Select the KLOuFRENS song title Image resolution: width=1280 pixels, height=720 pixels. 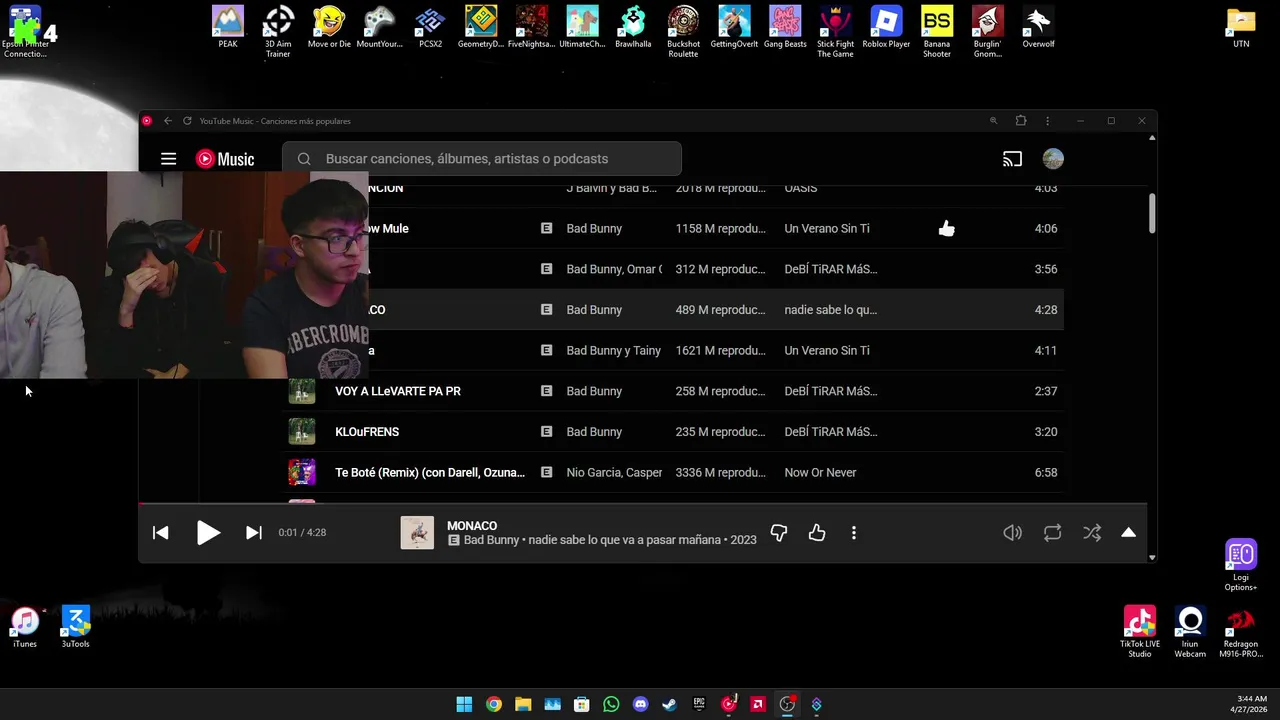367,432
